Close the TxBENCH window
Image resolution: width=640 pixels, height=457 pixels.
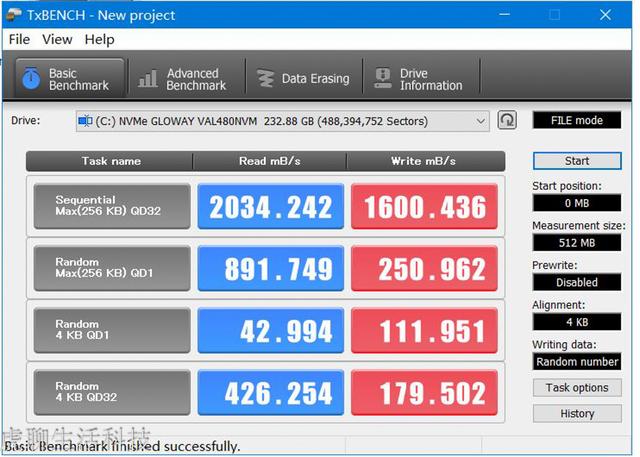click(605, 15)
